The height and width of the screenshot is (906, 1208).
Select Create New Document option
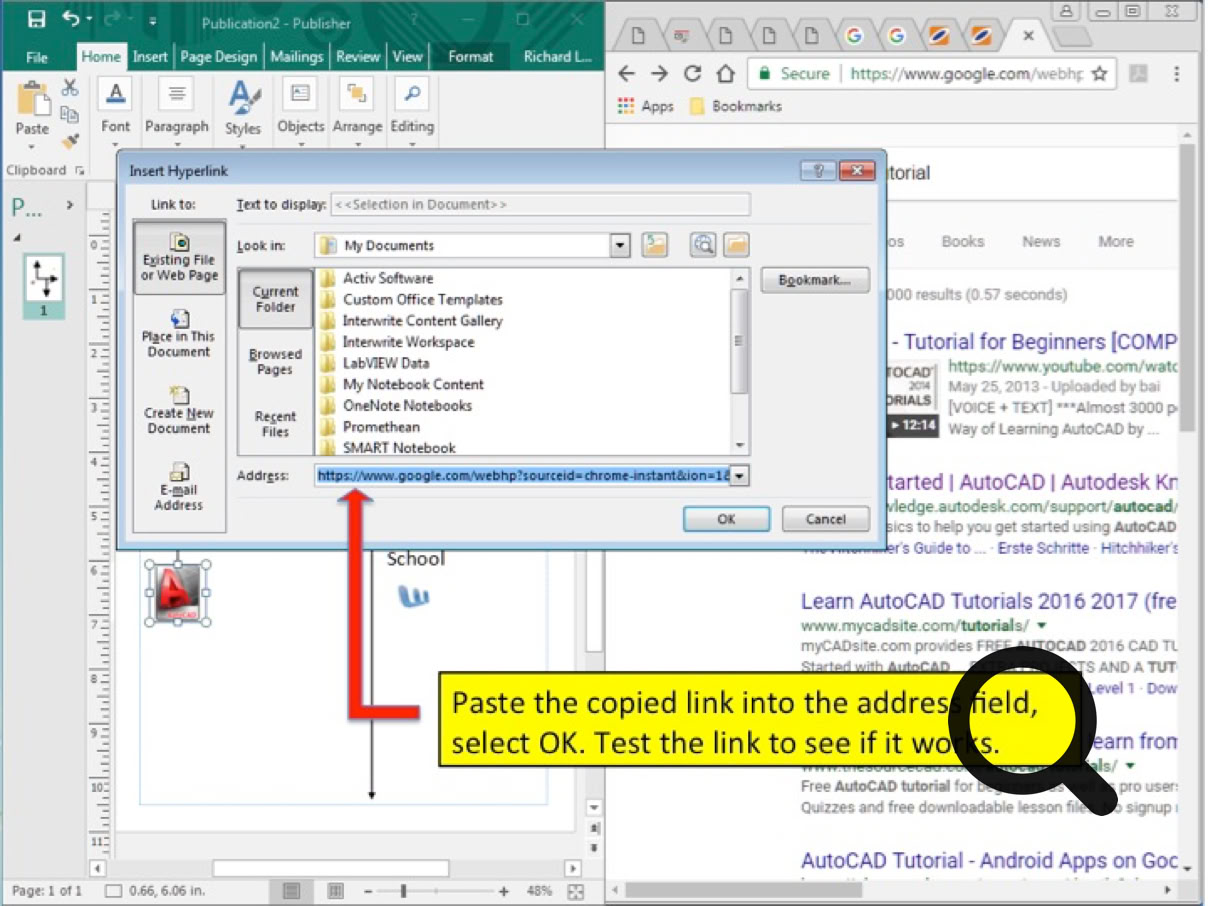179,411
